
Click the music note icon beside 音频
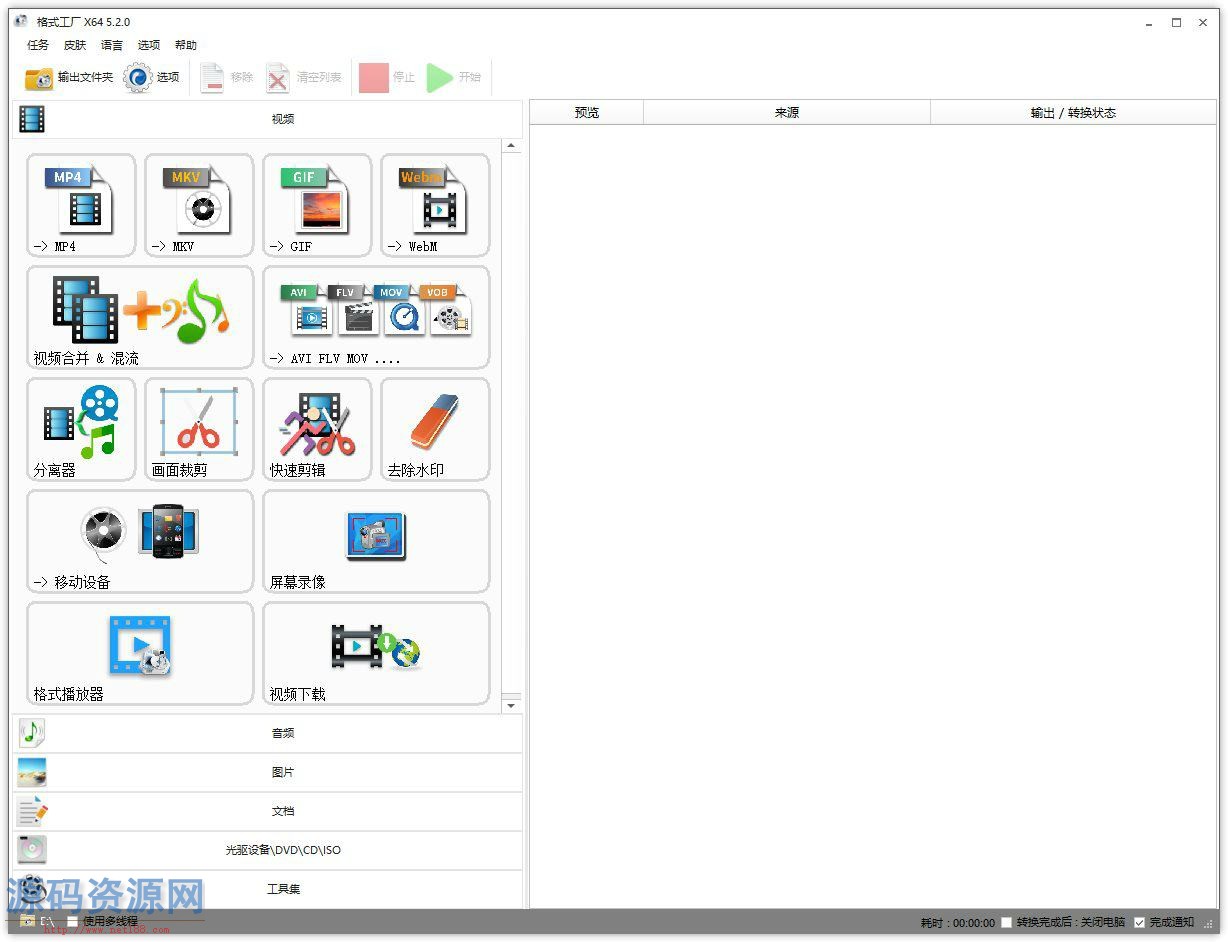coord(32,733)
